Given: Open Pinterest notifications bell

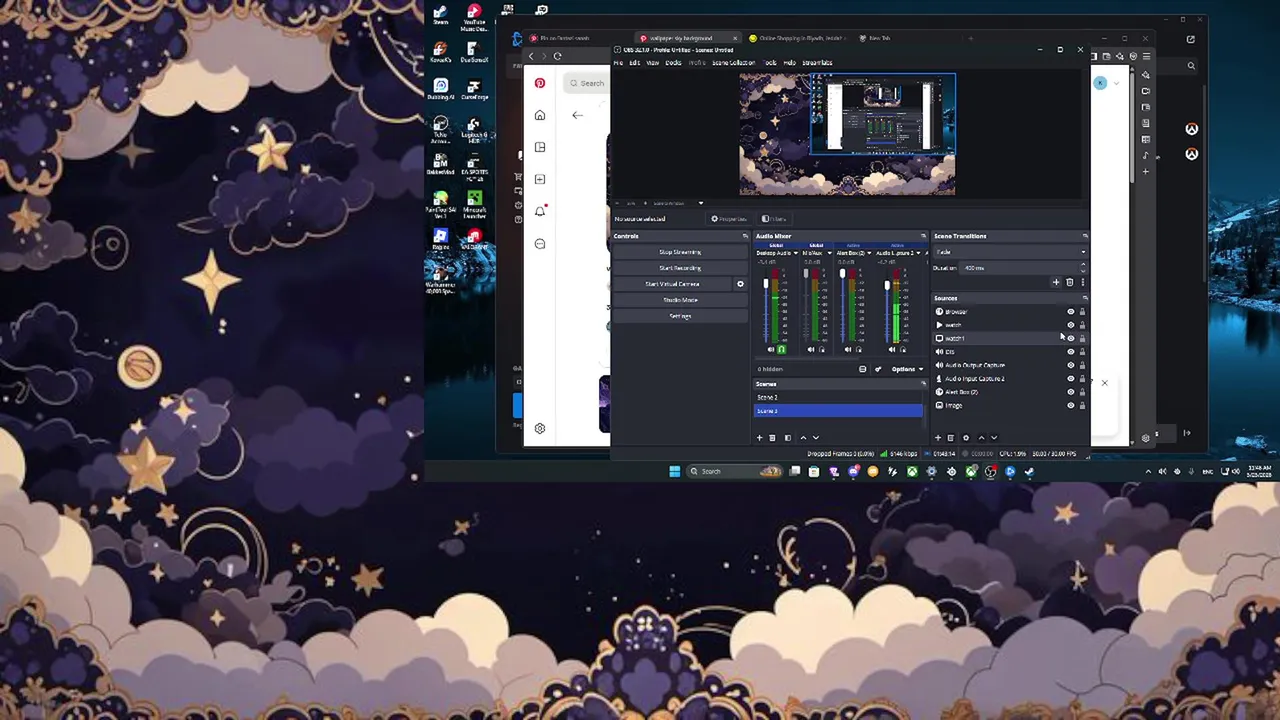Looking at the screenshot, I should [540, 211].
